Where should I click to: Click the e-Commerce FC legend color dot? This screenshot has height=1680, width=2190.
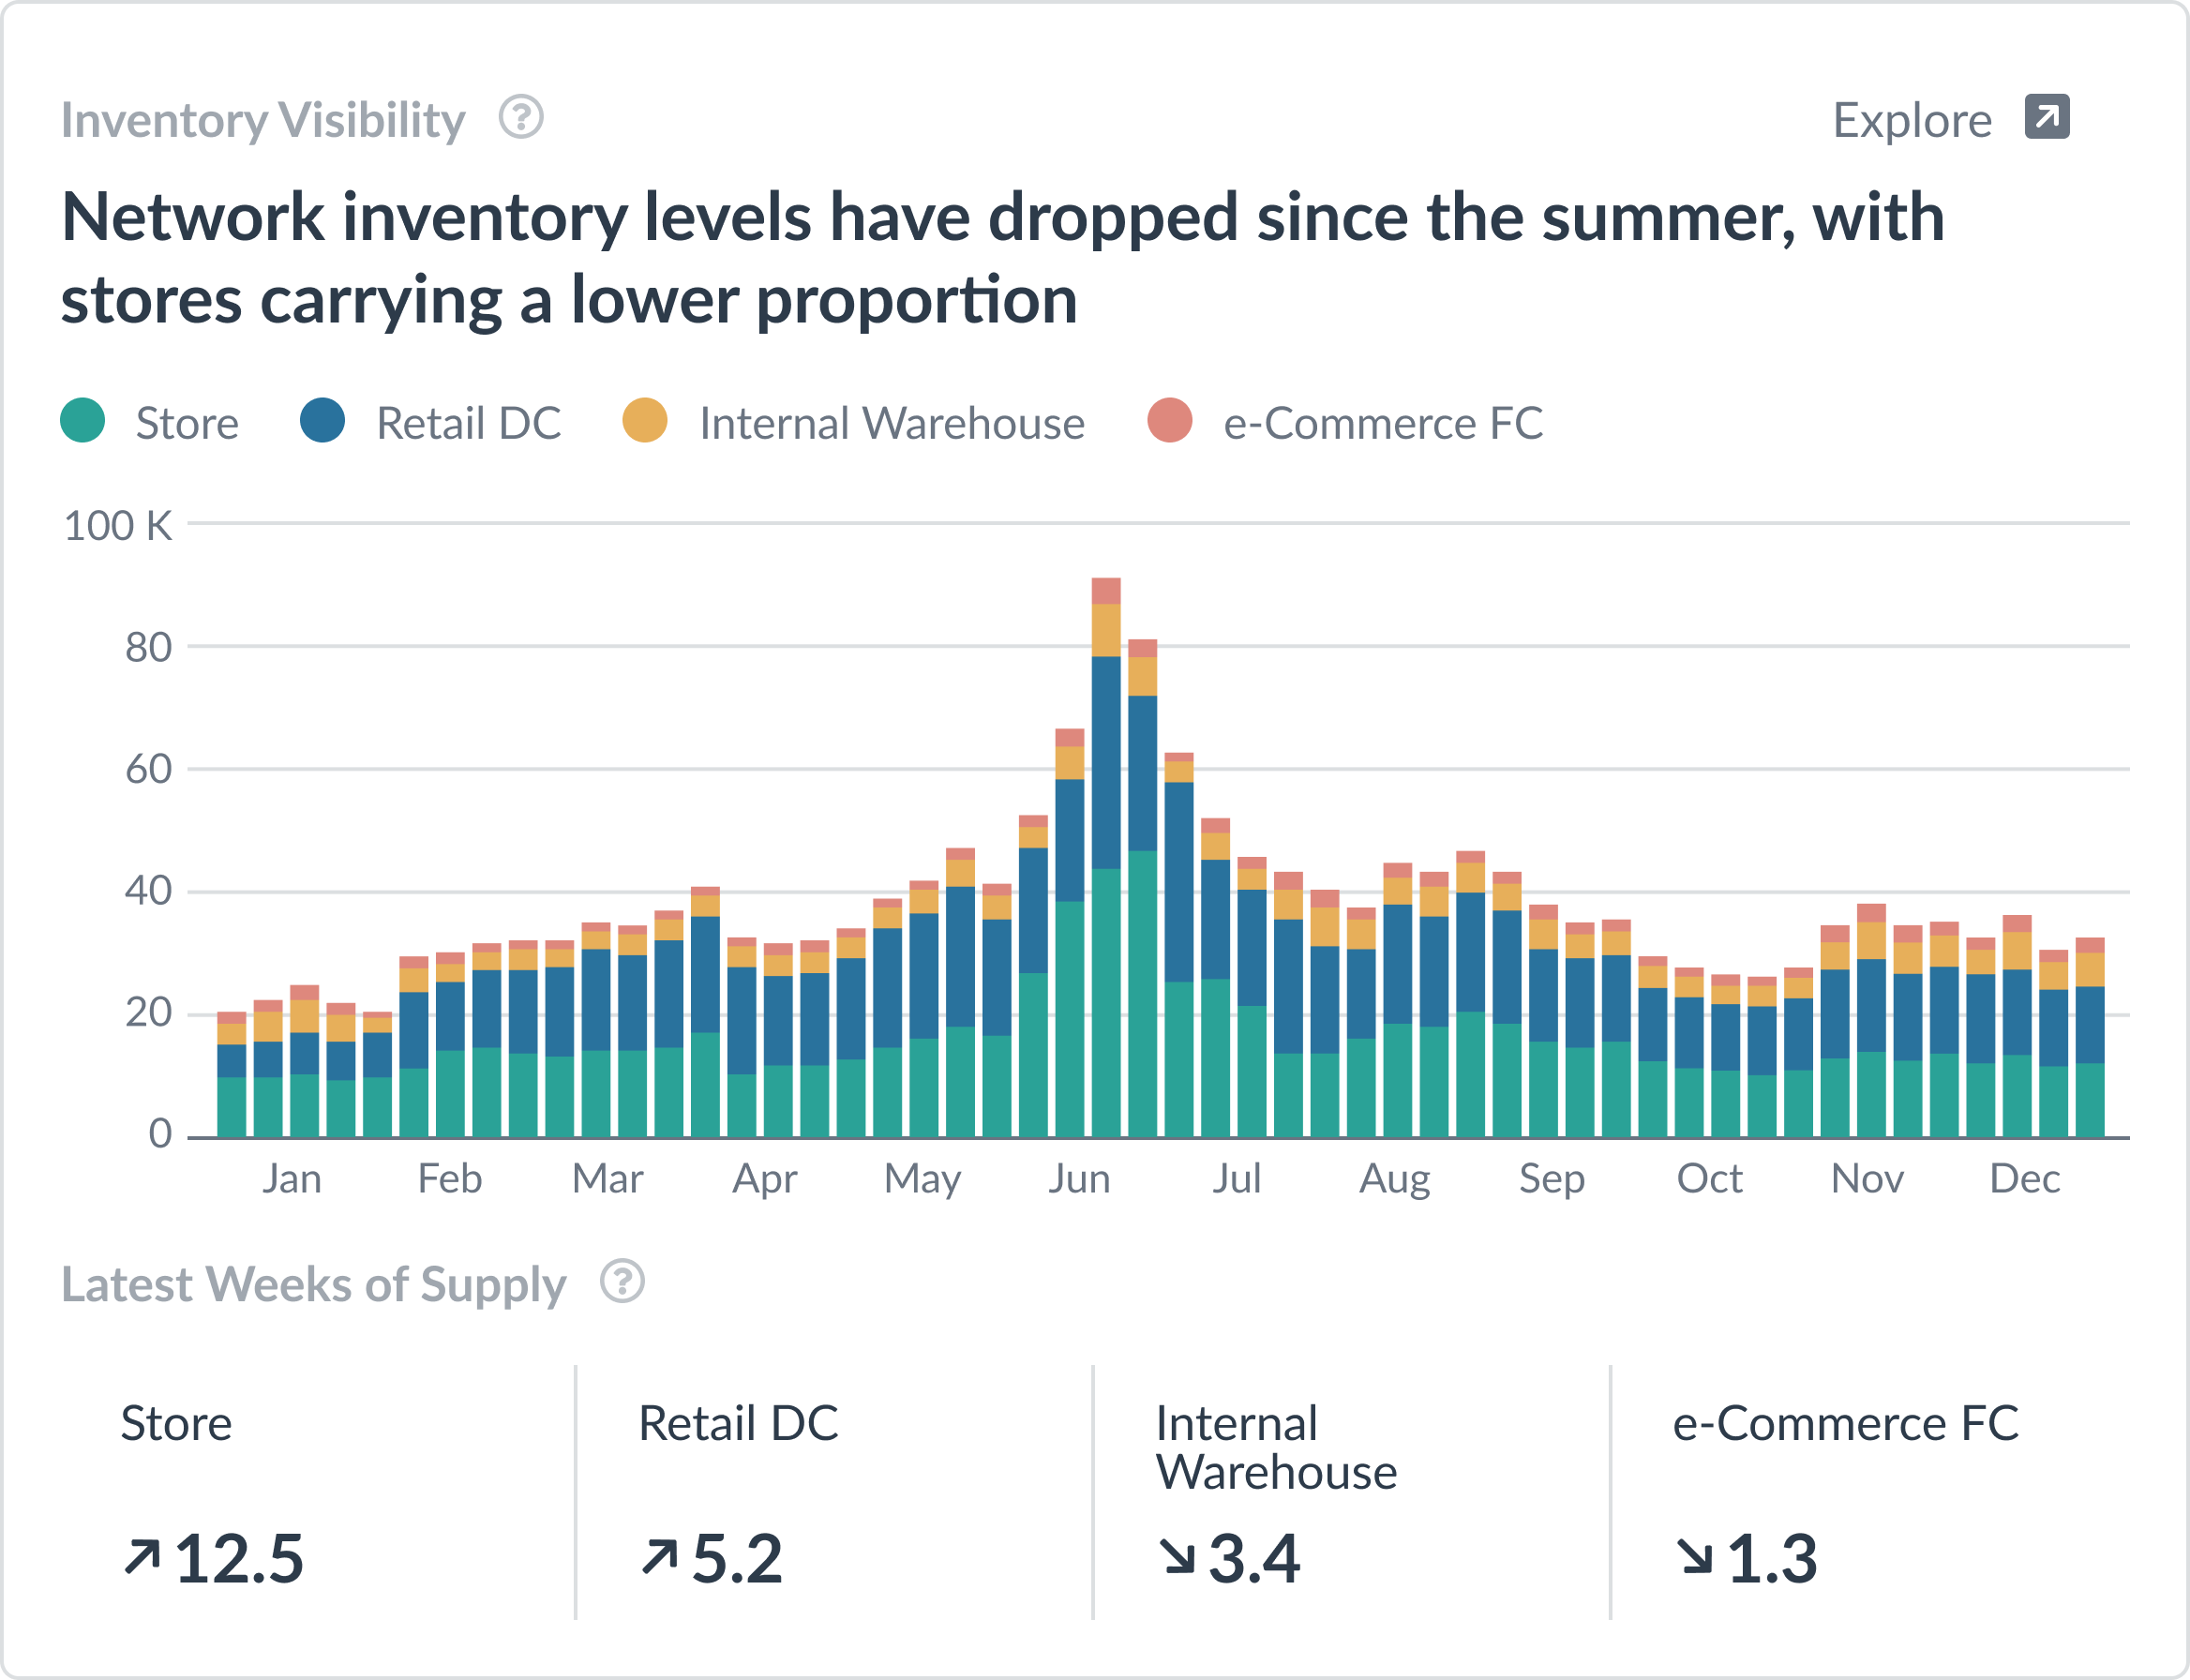[x=1170, y=420]
